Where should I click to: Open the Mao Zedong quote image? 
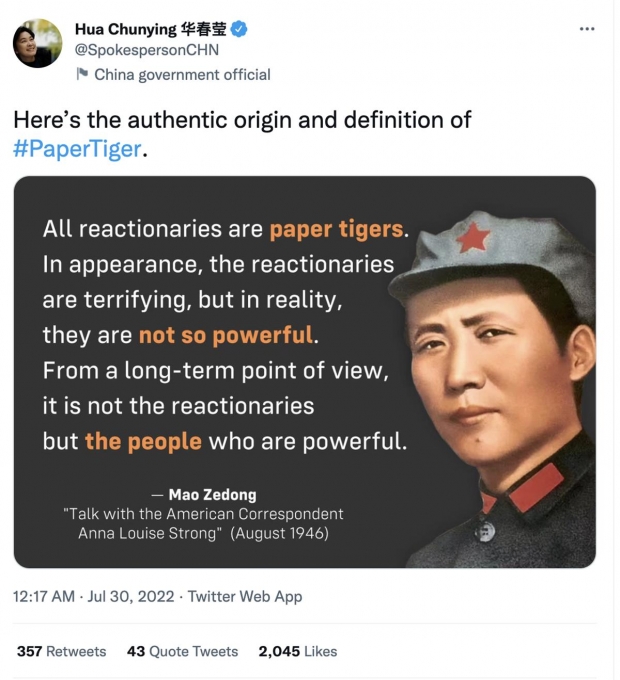304,372
